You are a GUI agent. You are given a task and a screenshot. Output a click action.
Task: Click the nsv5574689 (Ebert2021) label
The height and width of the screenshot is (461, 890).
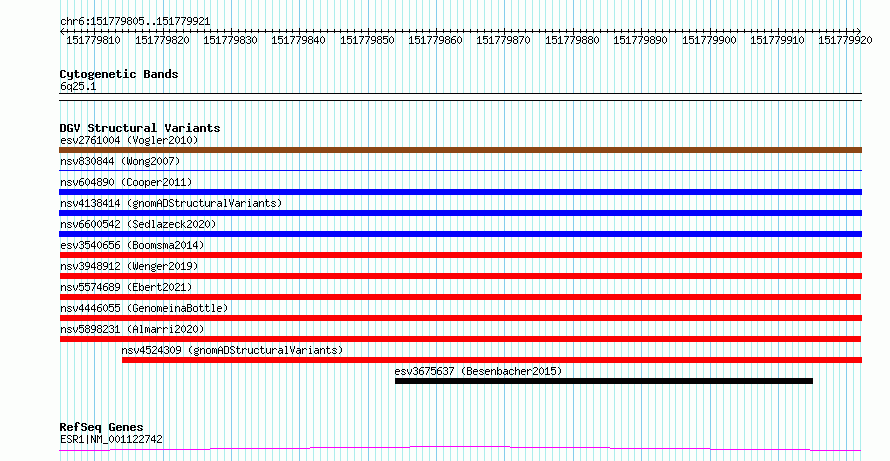click(x=126, y=287)
